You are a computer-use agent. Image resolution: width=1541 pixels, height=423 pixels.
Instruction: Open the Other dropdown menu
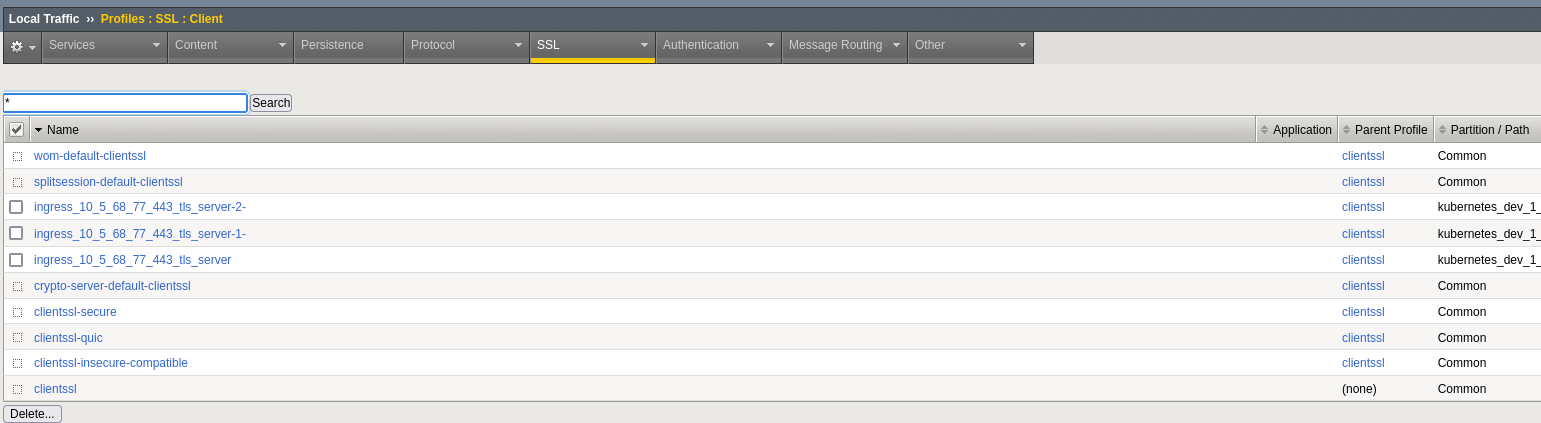click(x=970, y=47)
